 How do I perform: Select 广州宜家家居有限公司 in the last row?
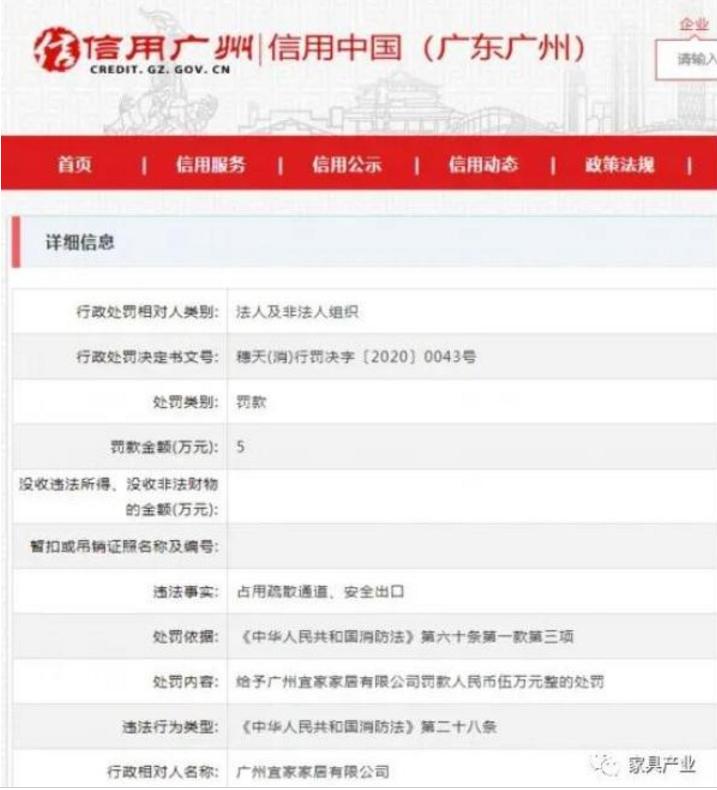click(312, 771)
